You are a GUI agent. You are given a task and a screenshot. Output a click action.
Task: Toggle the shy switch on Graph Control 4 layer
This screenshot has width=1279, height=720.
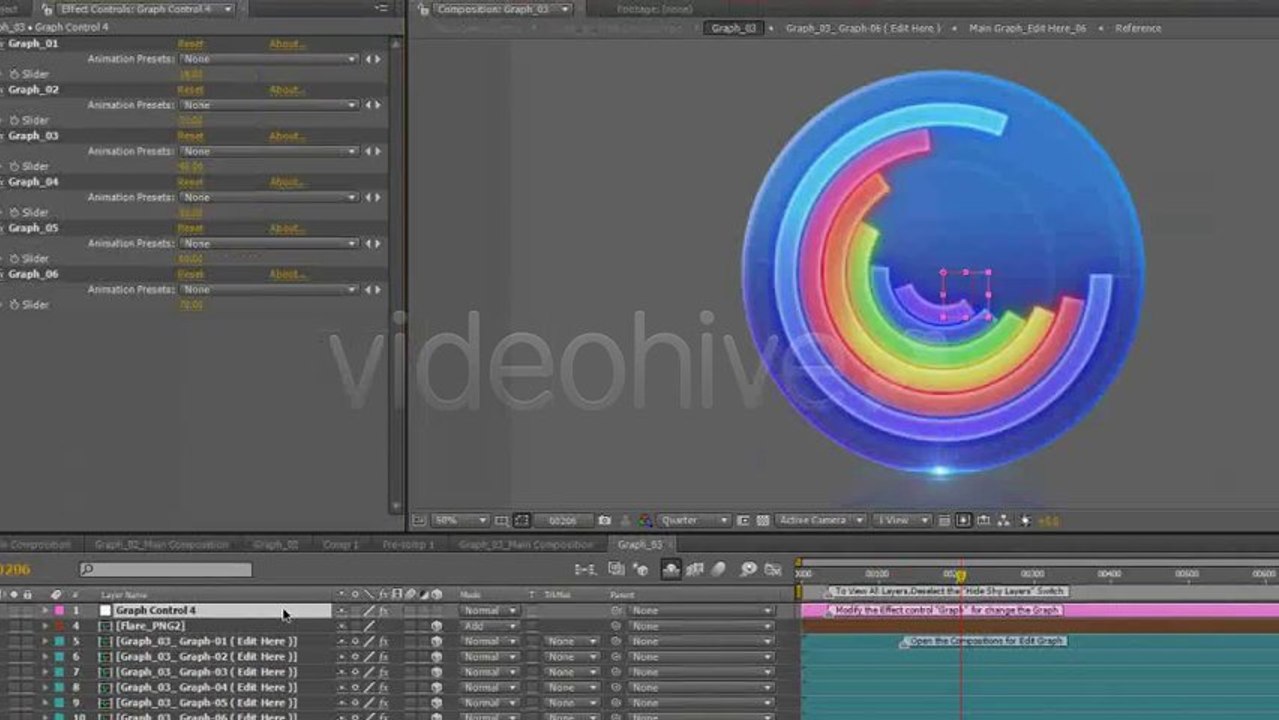click(x=342, y=610)
